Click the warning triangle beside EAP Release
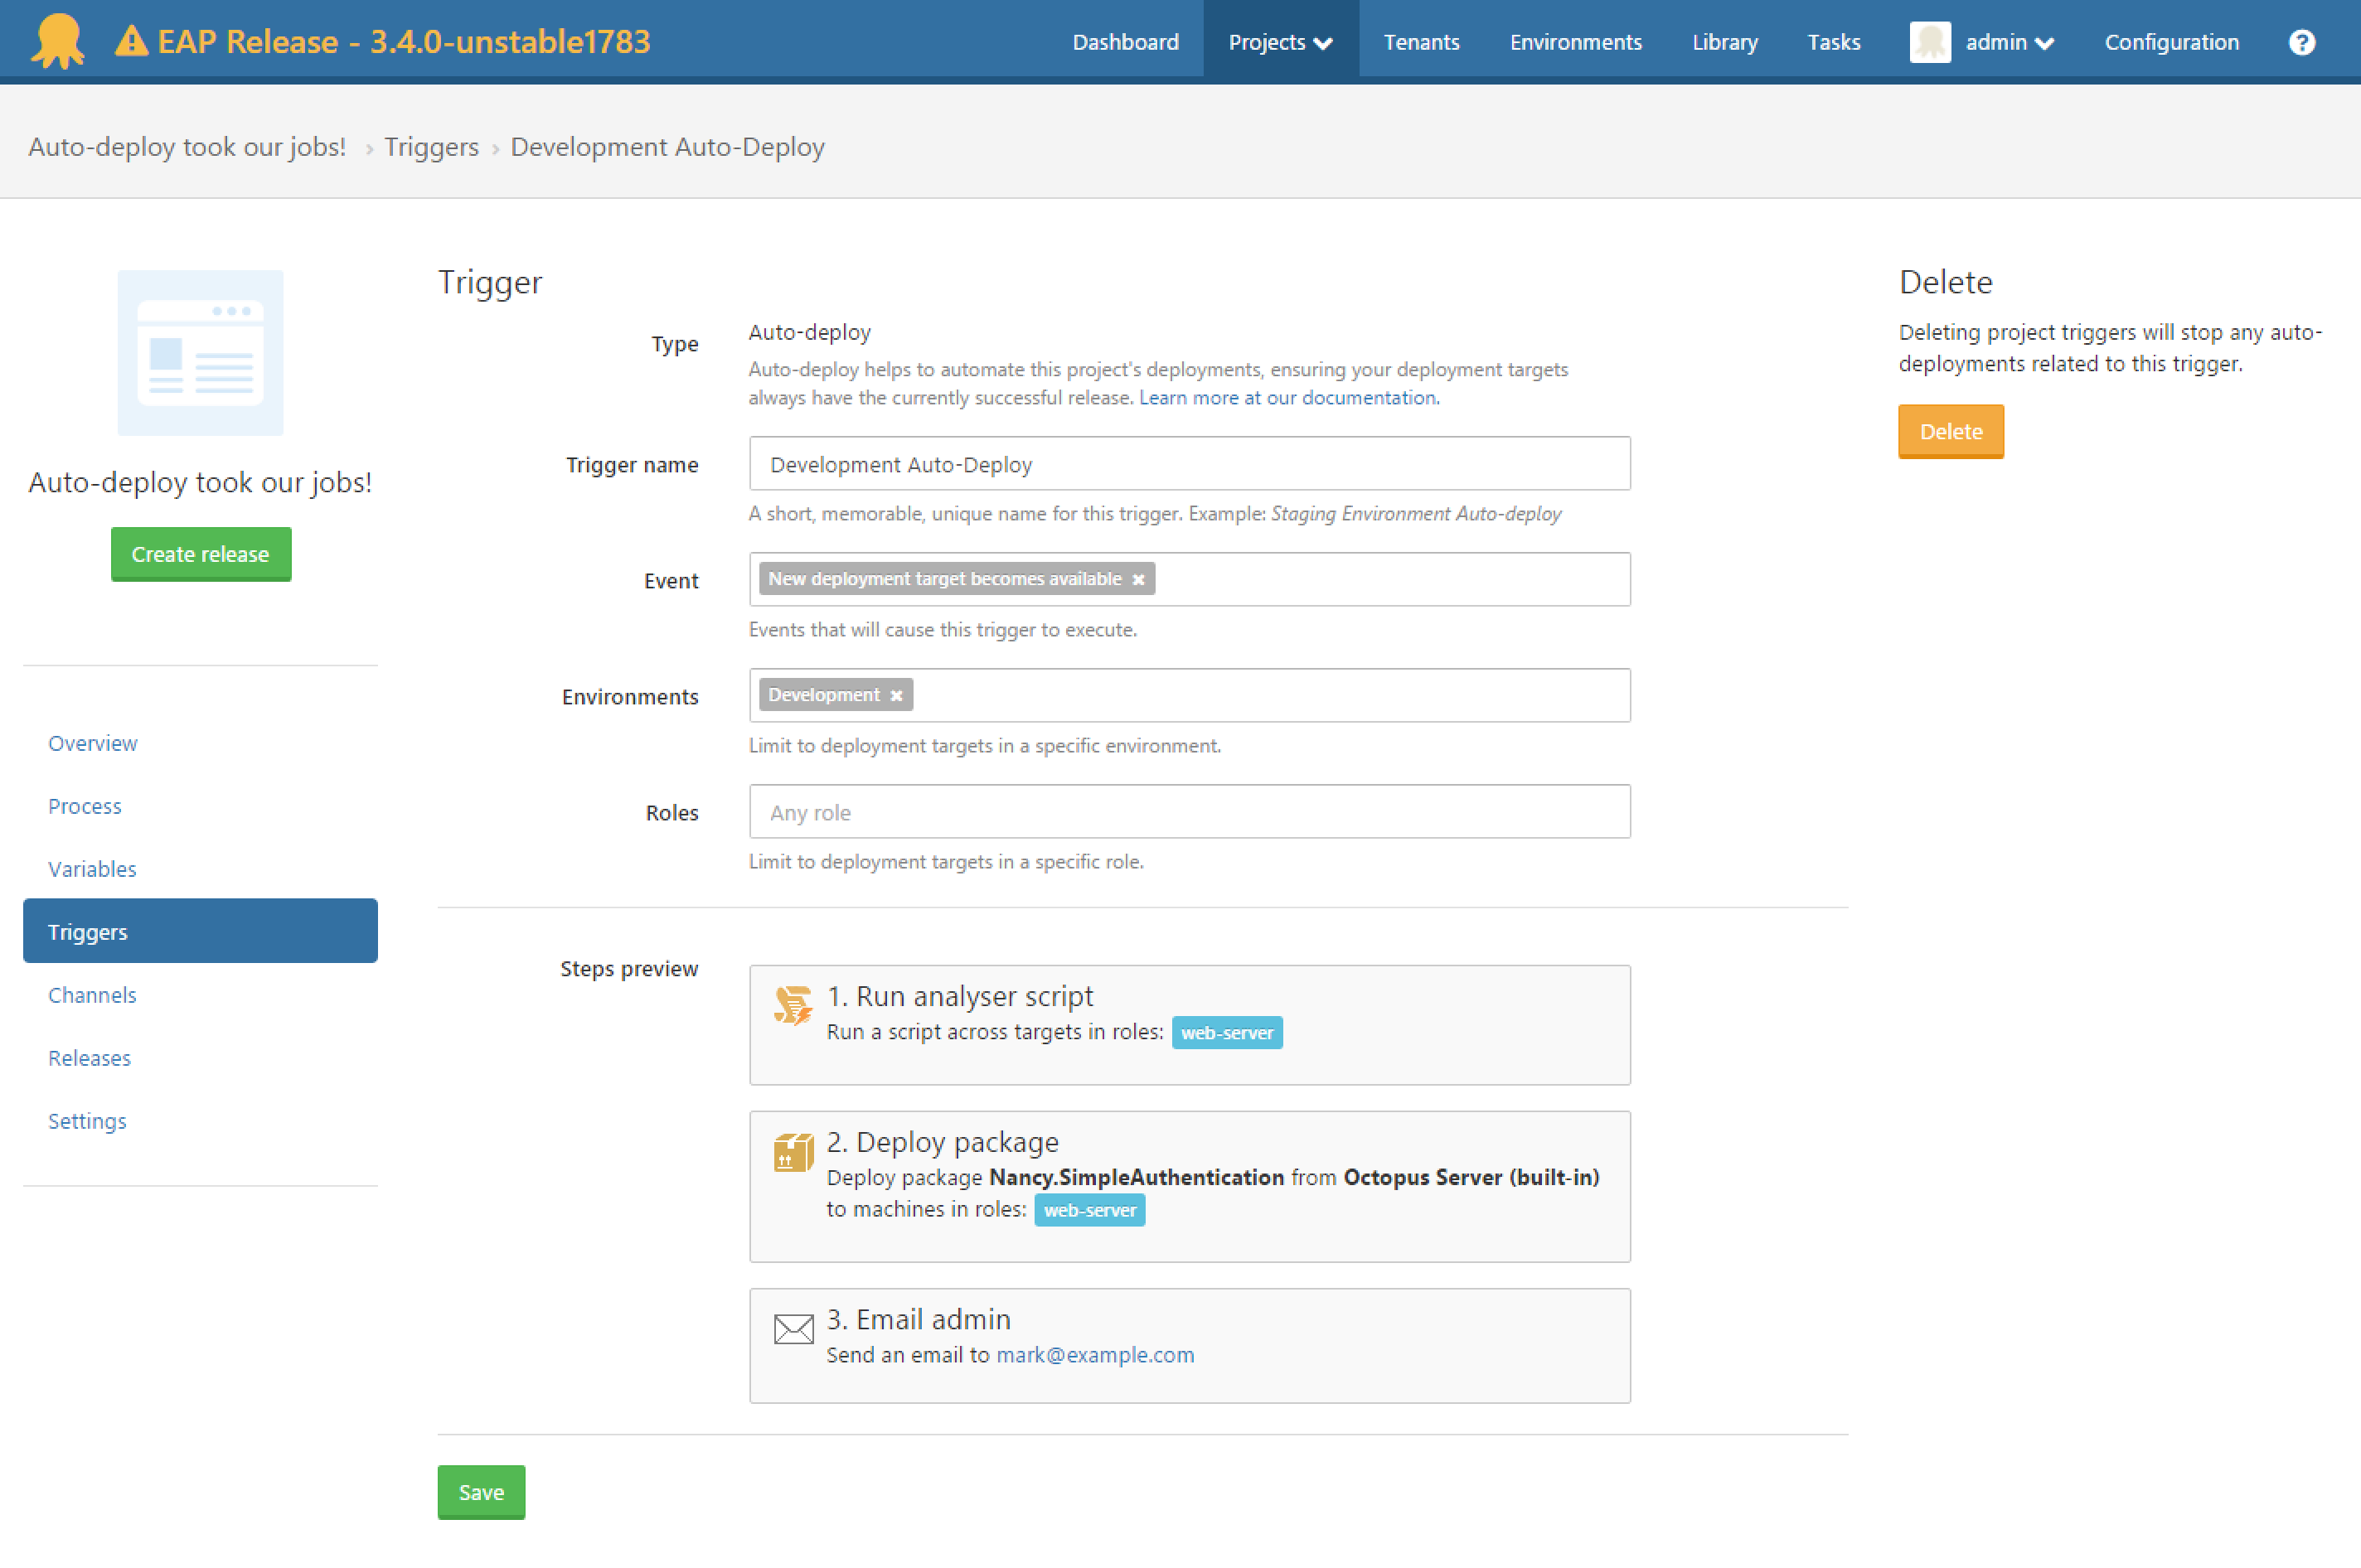This screenshot has height=1568, width=2361. coord(131,40)
